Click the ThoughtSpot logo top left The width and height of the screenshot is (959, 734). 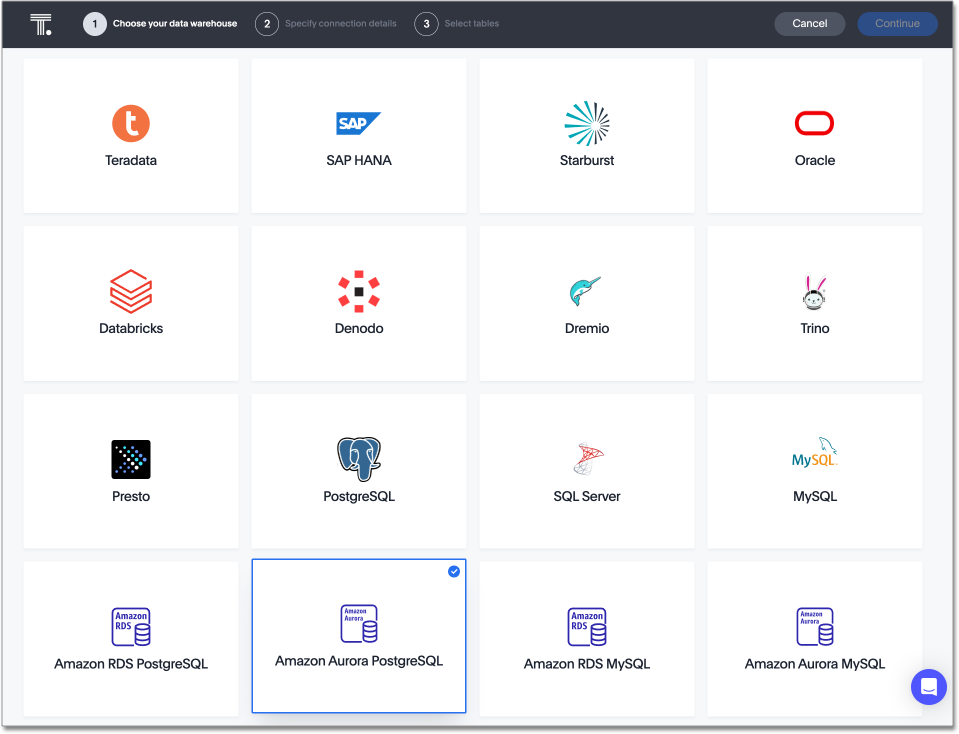click(41, 23)
